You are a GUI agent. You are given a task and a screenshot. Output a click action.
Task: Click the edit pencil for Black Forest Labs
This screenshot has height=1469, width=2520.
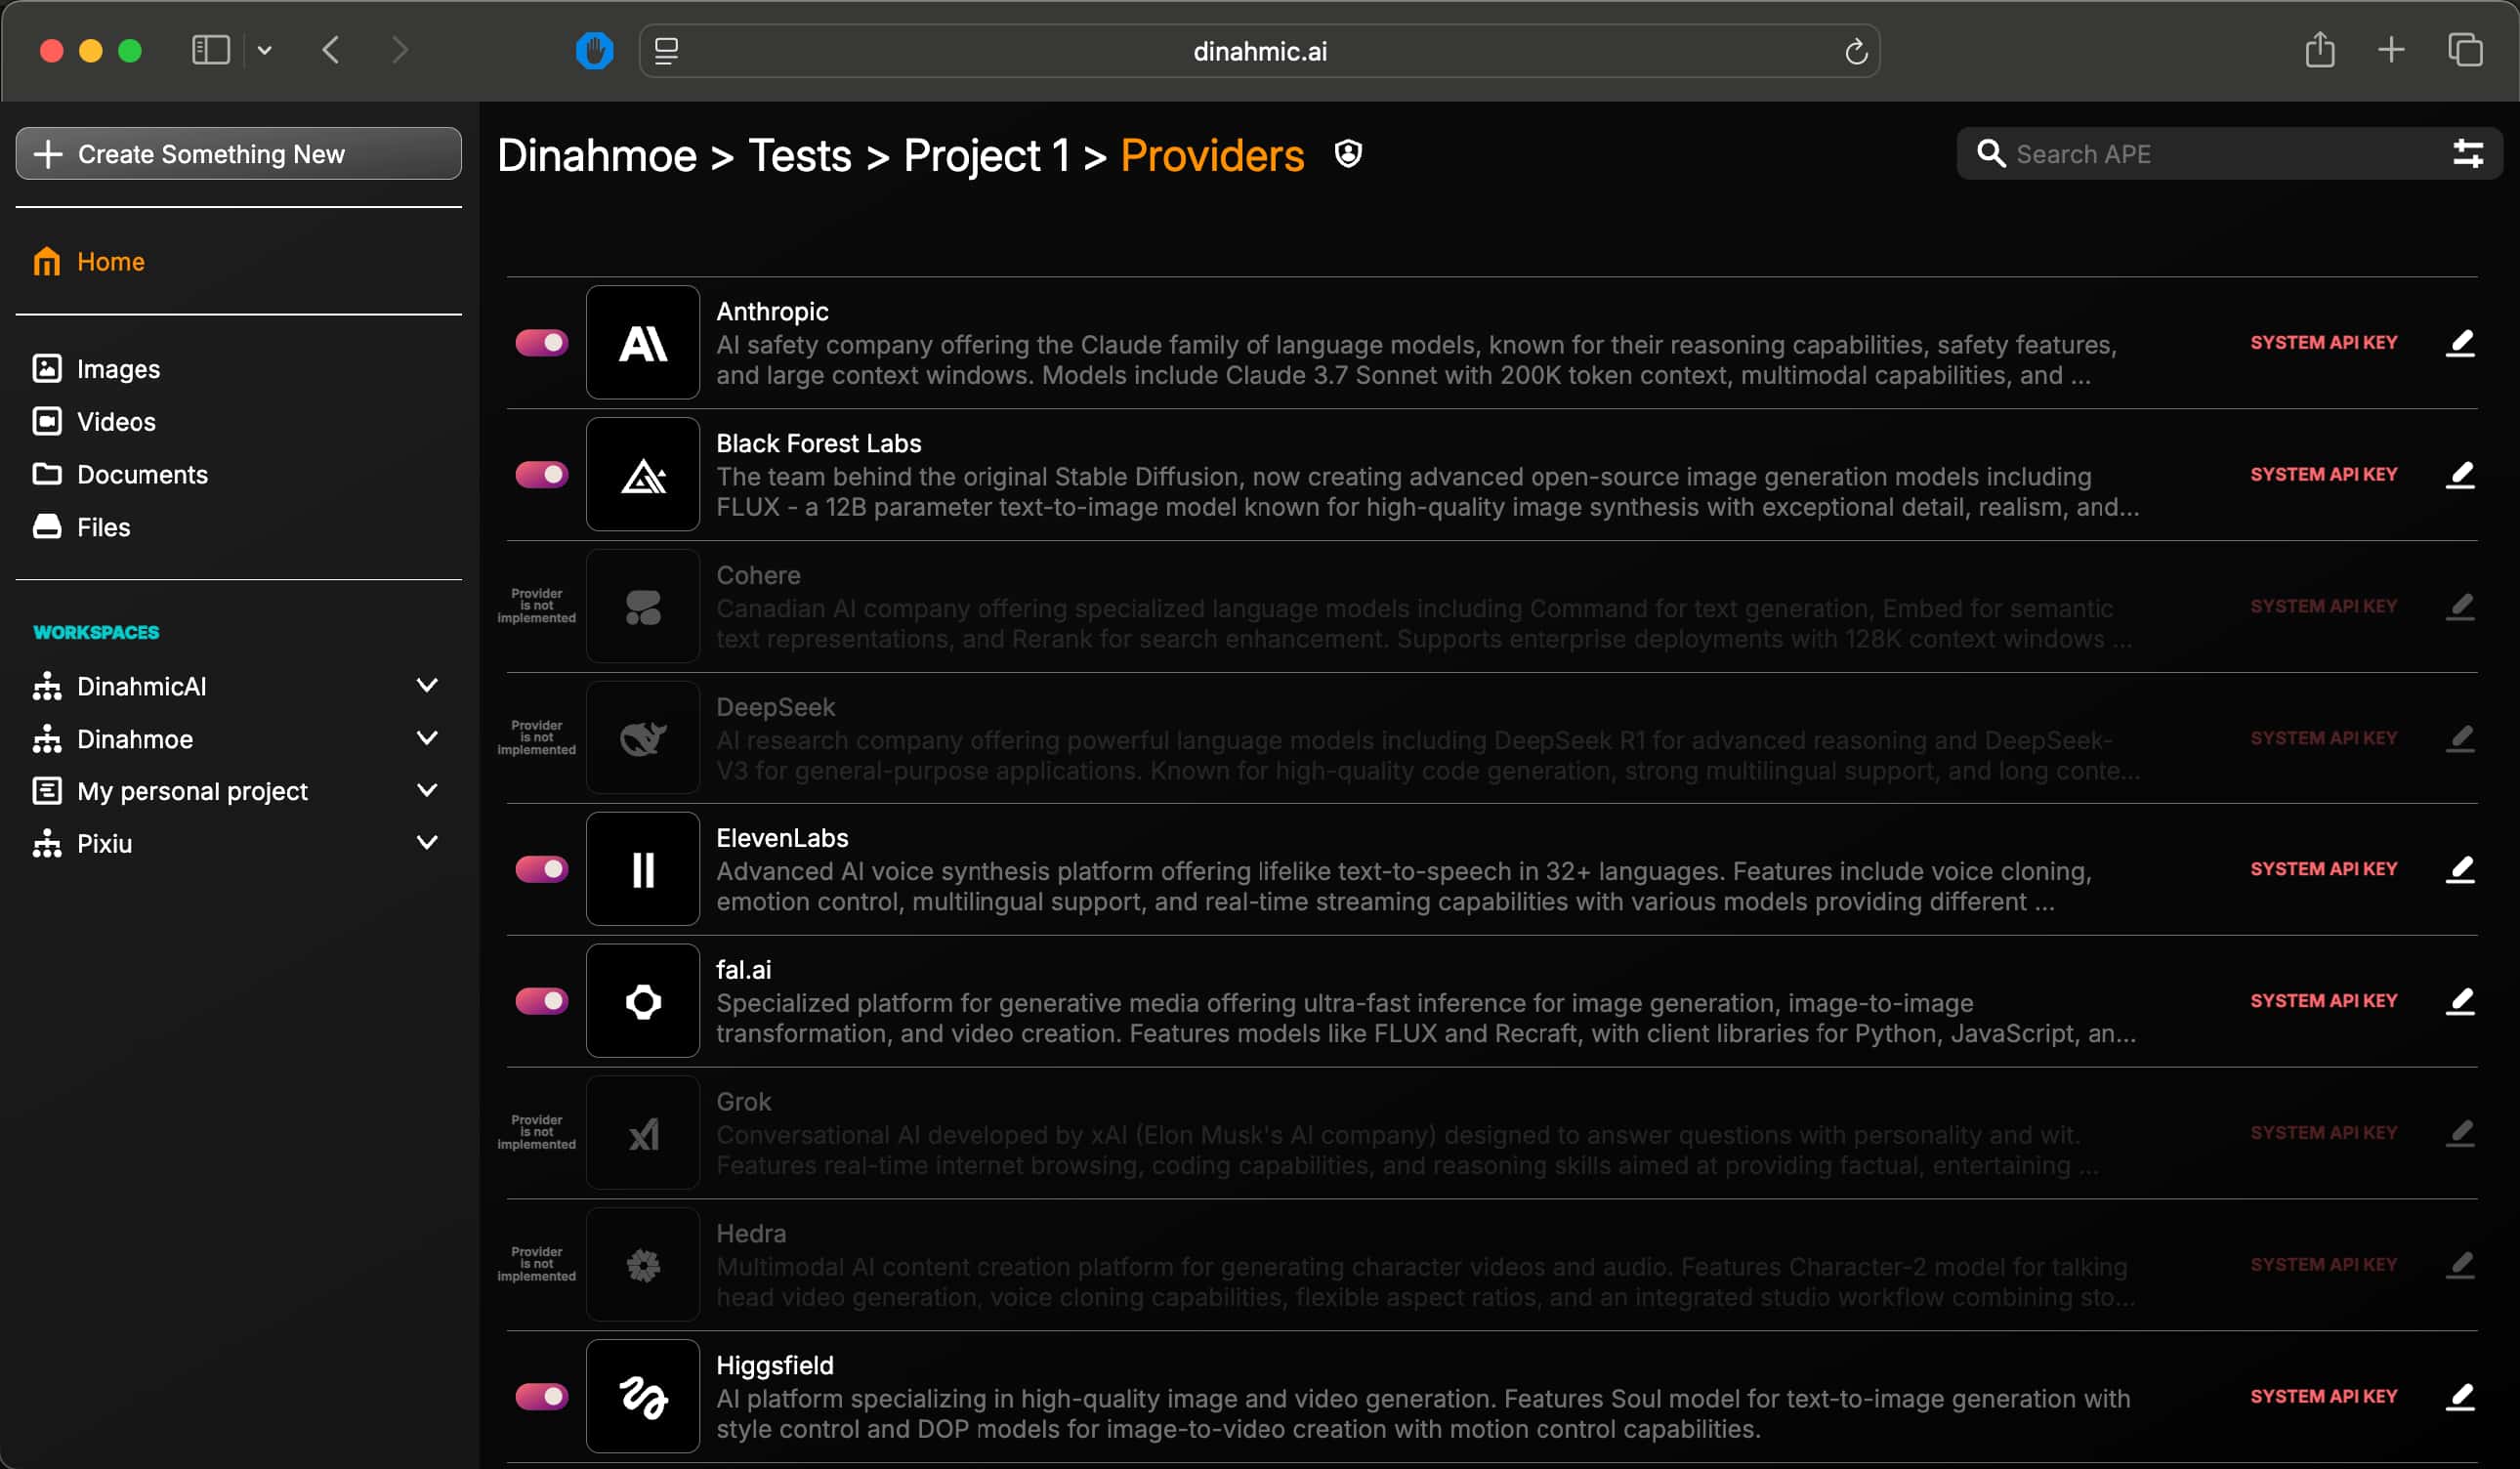click(x=2459, y=475)
